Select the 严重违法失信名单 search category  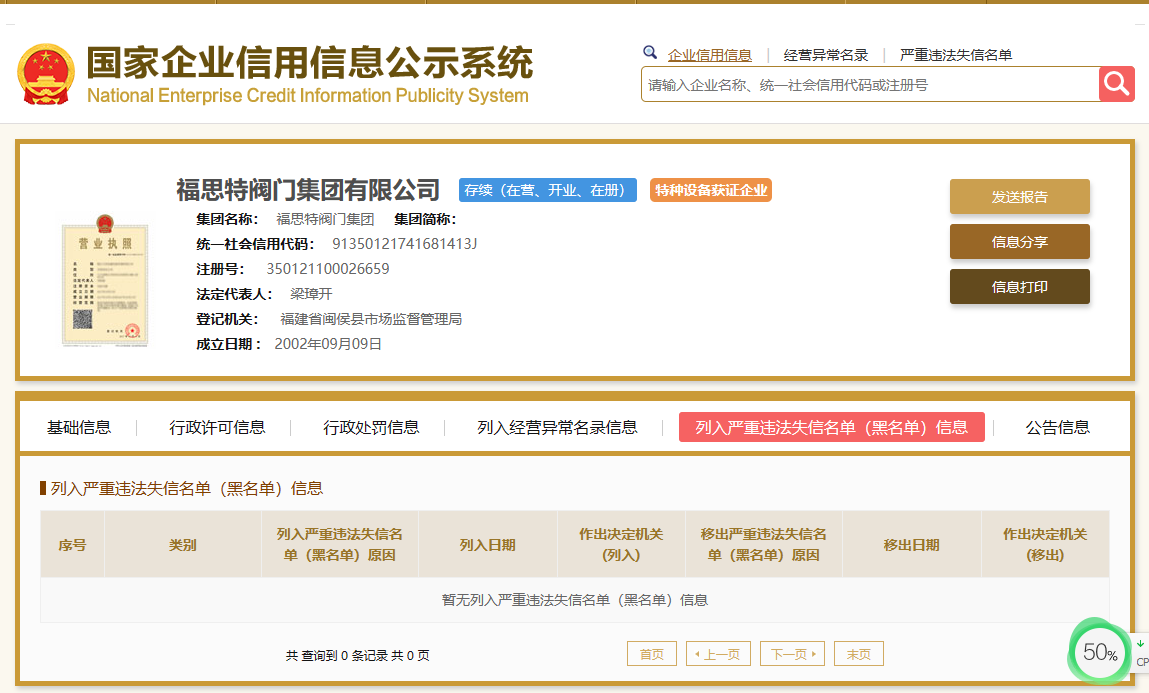pos(956,55)
